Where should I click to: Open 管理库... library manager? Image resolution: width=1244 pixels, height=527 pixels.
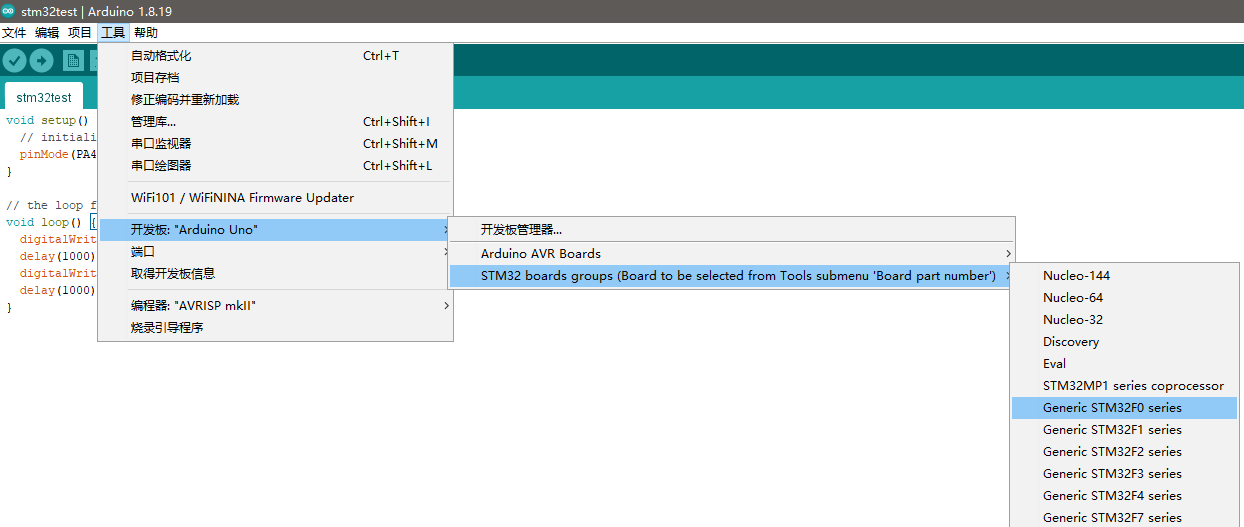point(275,122)
